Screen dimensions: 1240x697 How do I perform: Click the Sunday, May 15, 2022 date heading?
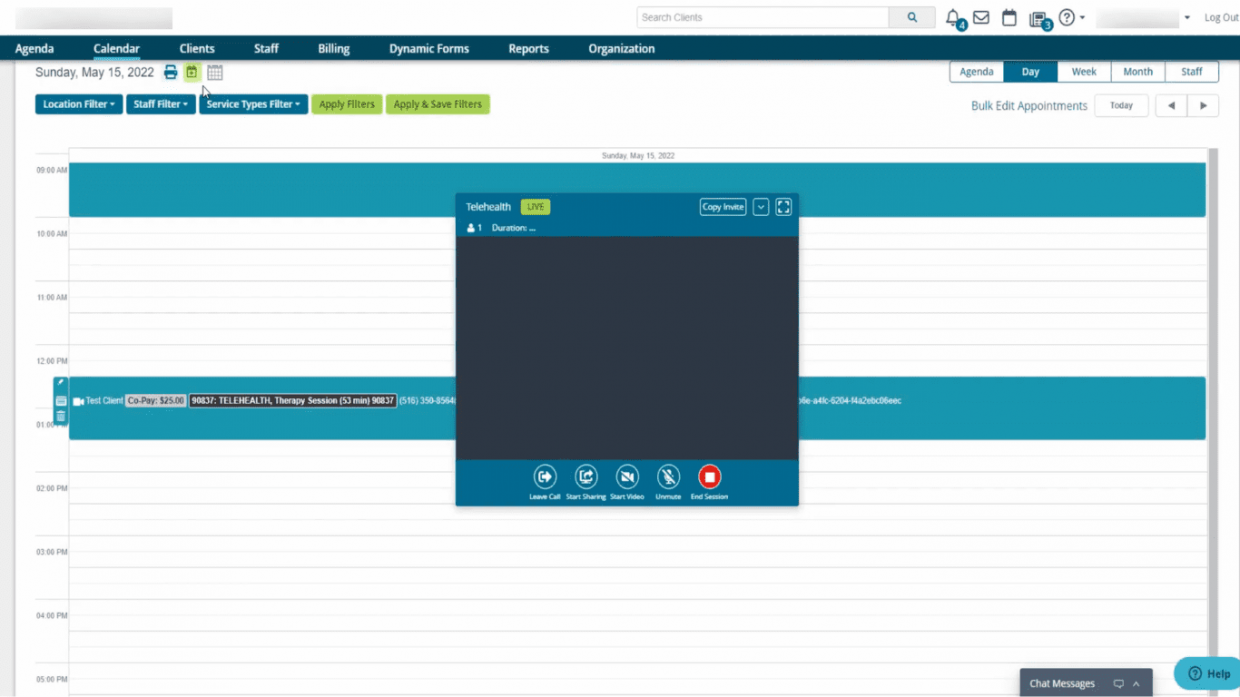click(x=95, y=73)
